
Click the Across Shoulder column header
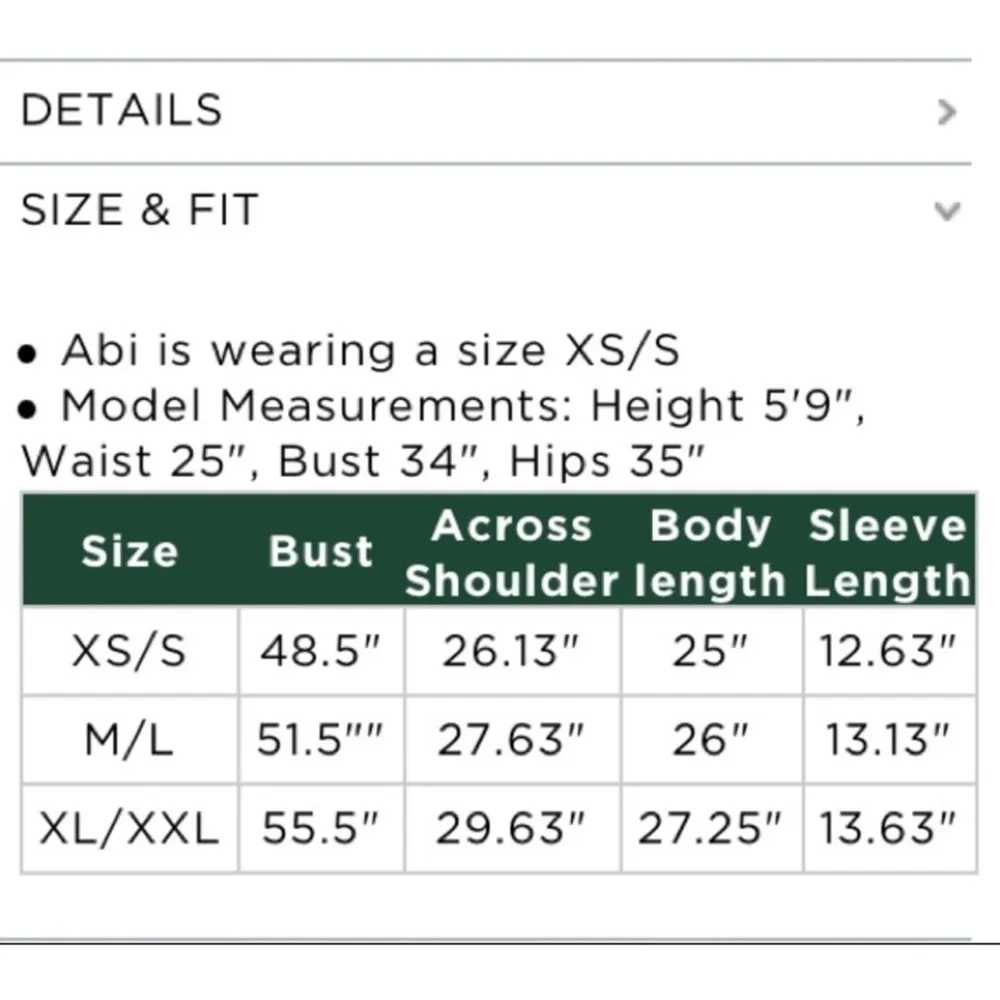click(x=511, y=553)
